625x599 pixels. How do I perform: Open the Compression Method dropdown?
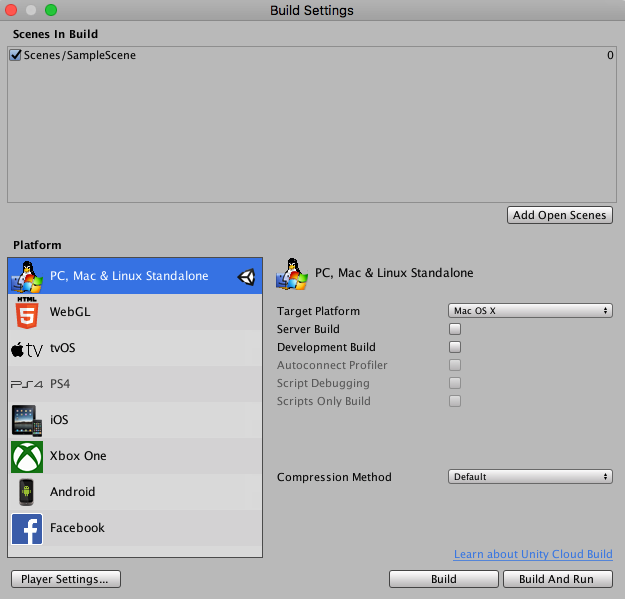click(530, 477)
